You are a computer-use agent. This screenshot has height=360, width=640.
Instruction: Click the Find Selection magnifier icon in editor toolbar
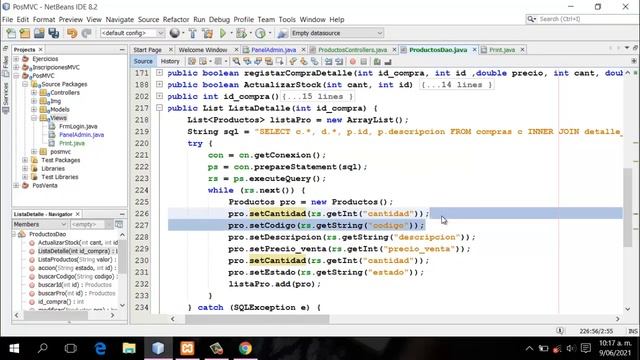[x=236, y=61]
